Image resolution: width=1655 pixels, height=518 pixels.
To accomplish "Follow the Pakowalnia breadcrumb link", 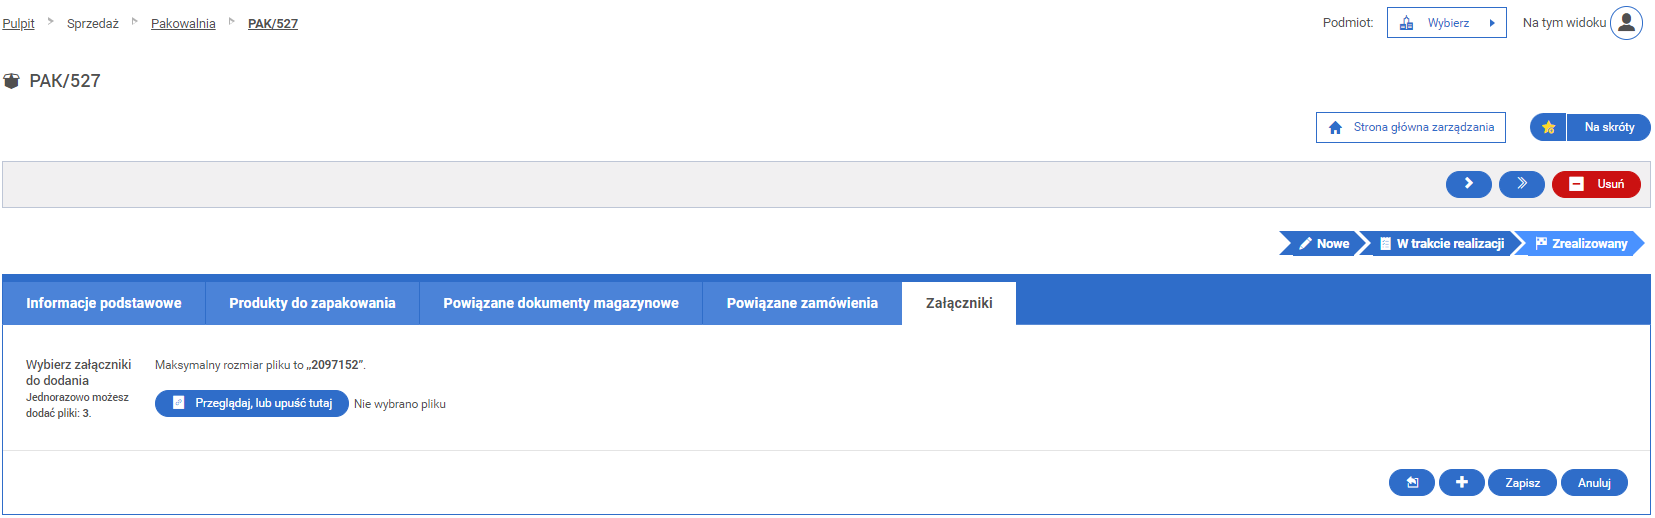I will [183, 24].
